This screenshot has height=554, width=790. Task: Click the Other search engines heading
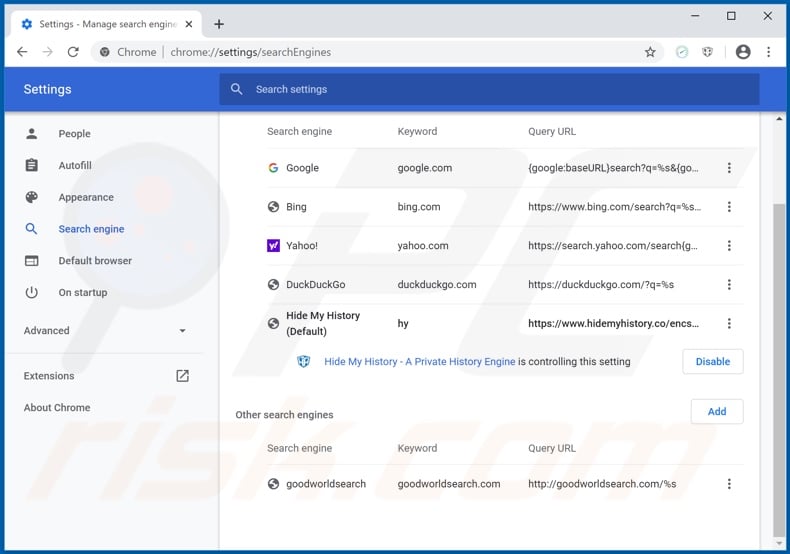point(284,414)
